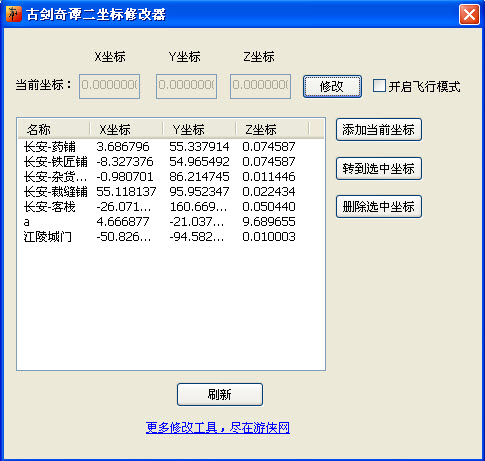Click Y value 54.965492

(199, 162)
